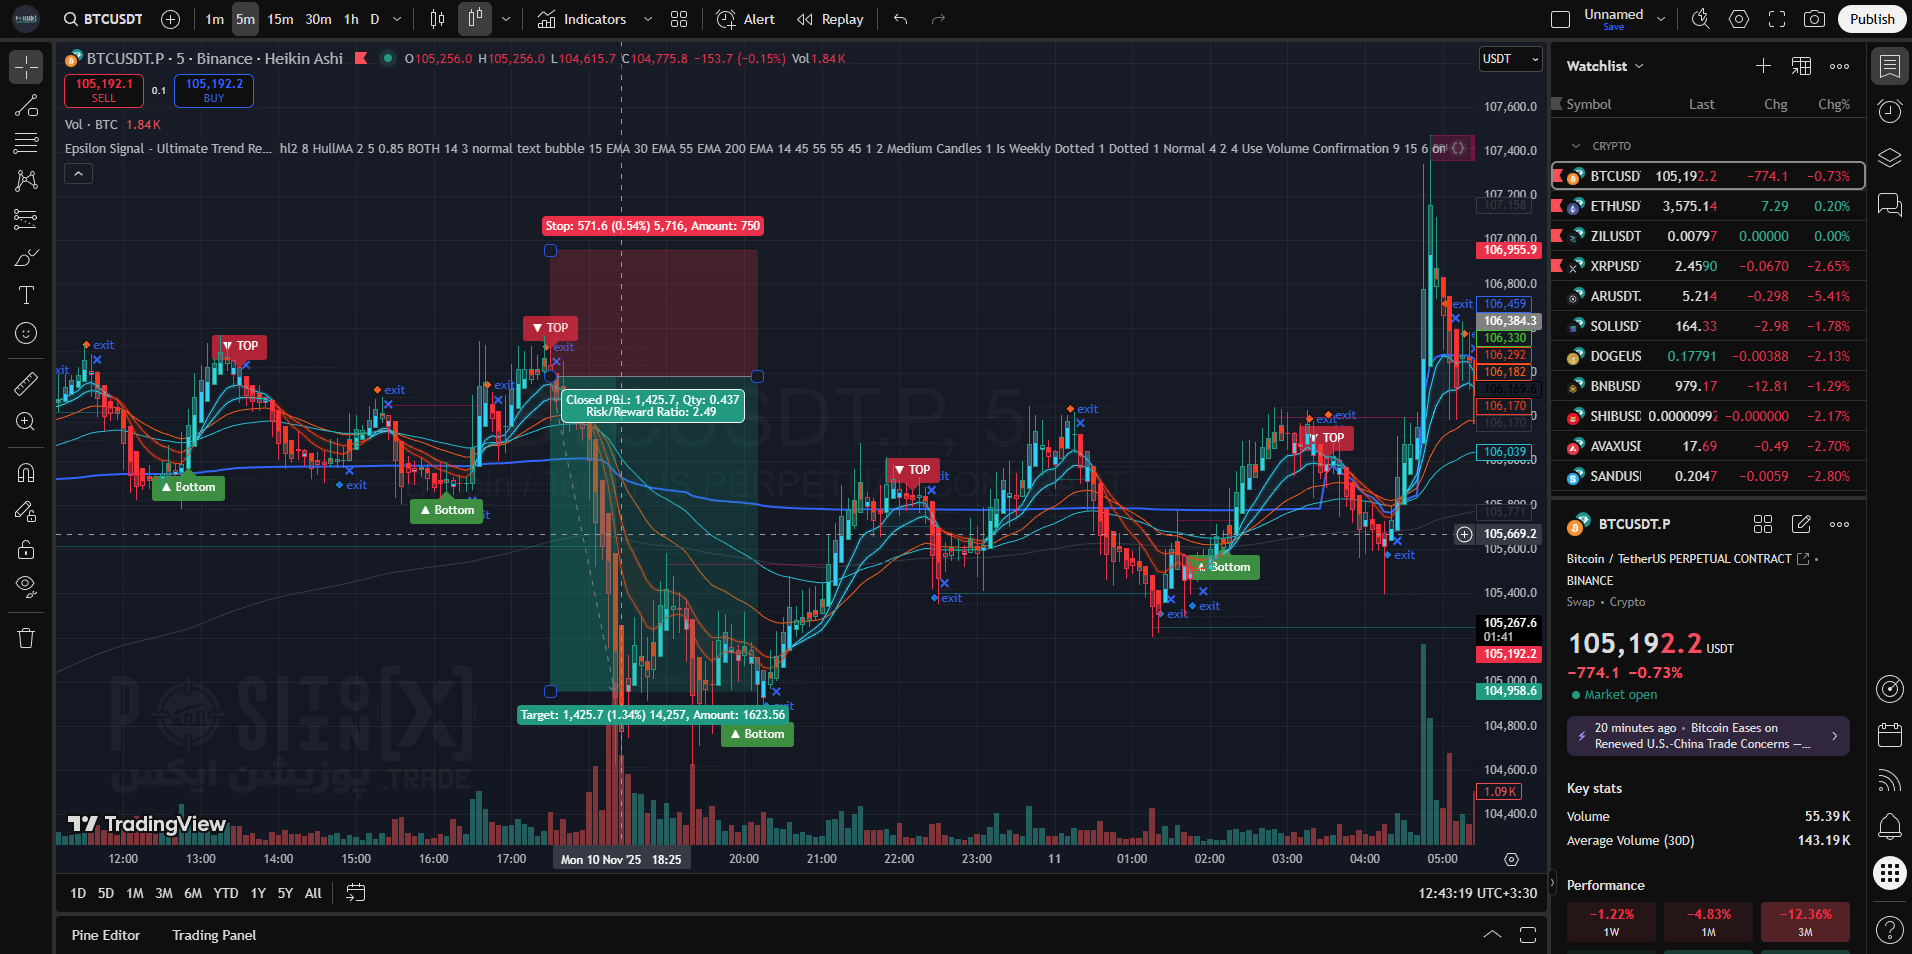Take a chart snapshot with camera icon
Image resolution: width=1912 pixels, height=954 pixels.
(x=1814, y=19)
